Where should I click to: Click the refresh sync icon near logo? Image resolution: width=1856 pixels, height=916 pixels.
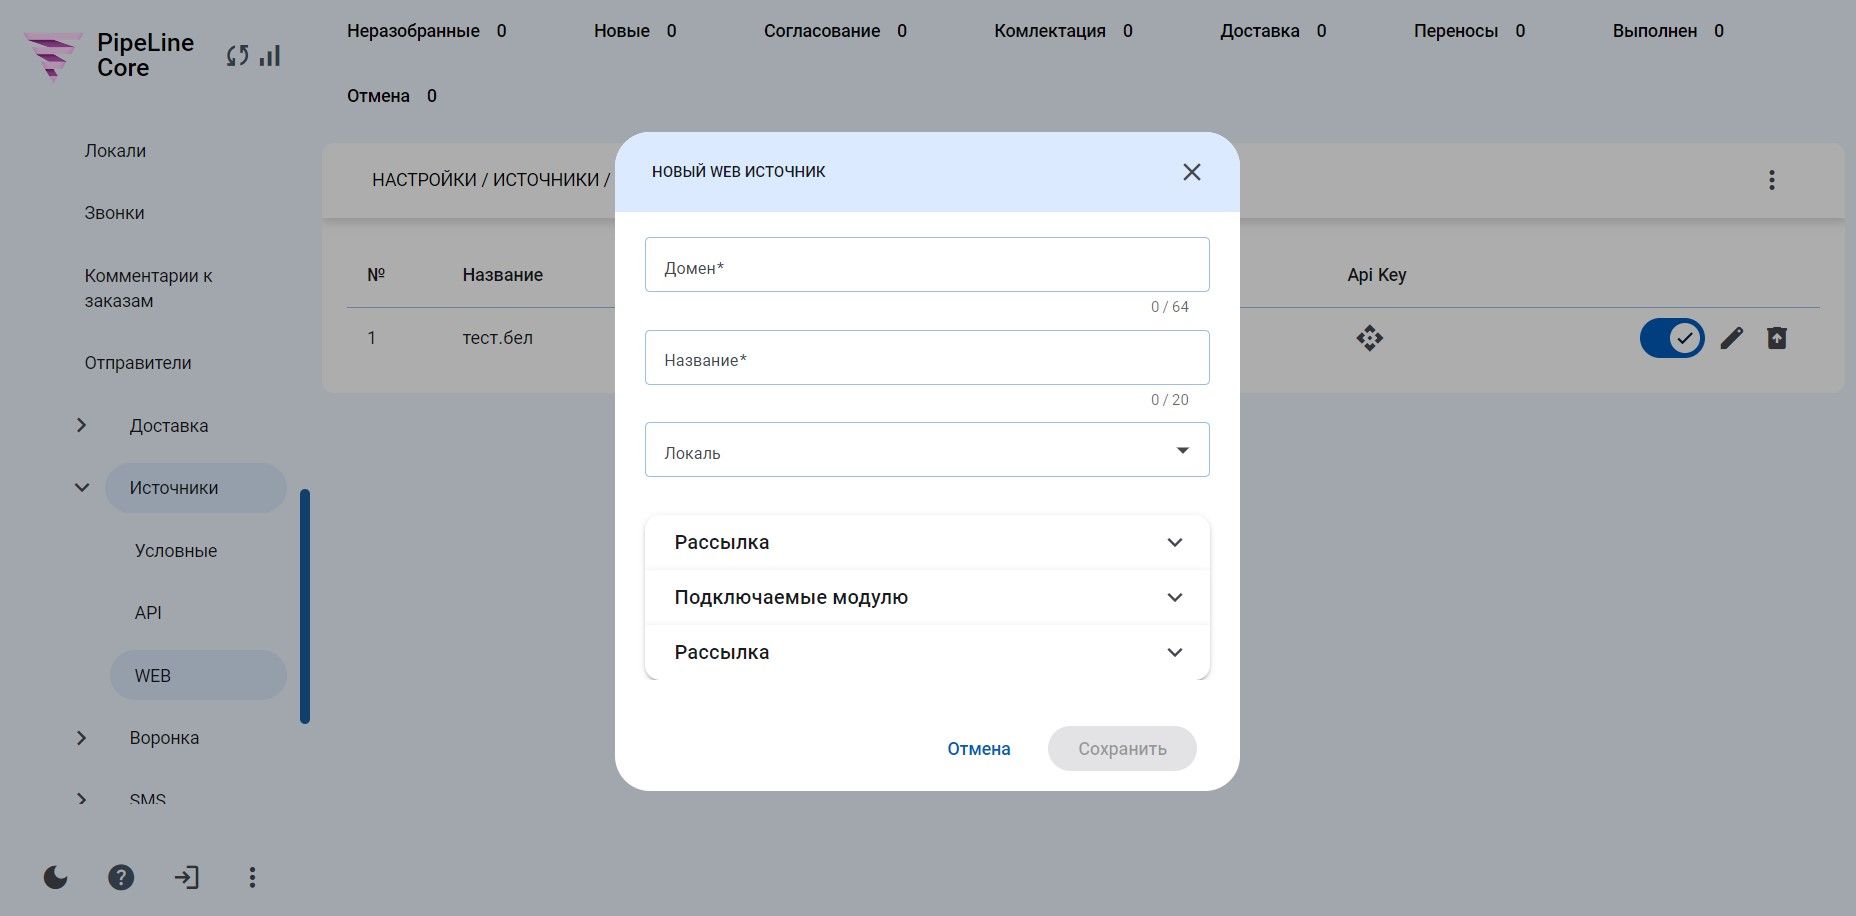click(237, 56)
